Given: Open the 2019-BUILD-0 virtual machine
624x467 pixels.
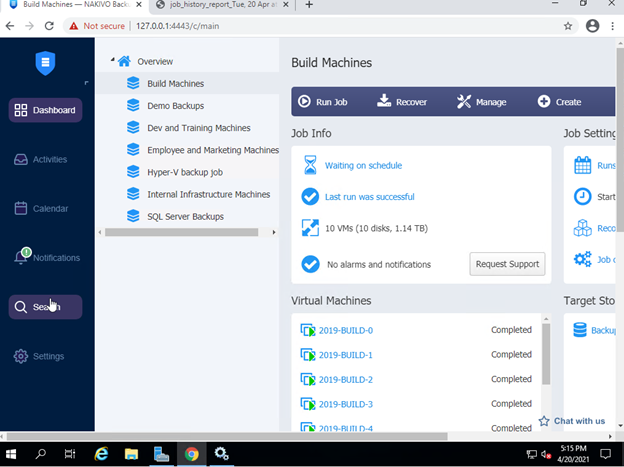Looking at the screenshot, I should coord(346,330).
